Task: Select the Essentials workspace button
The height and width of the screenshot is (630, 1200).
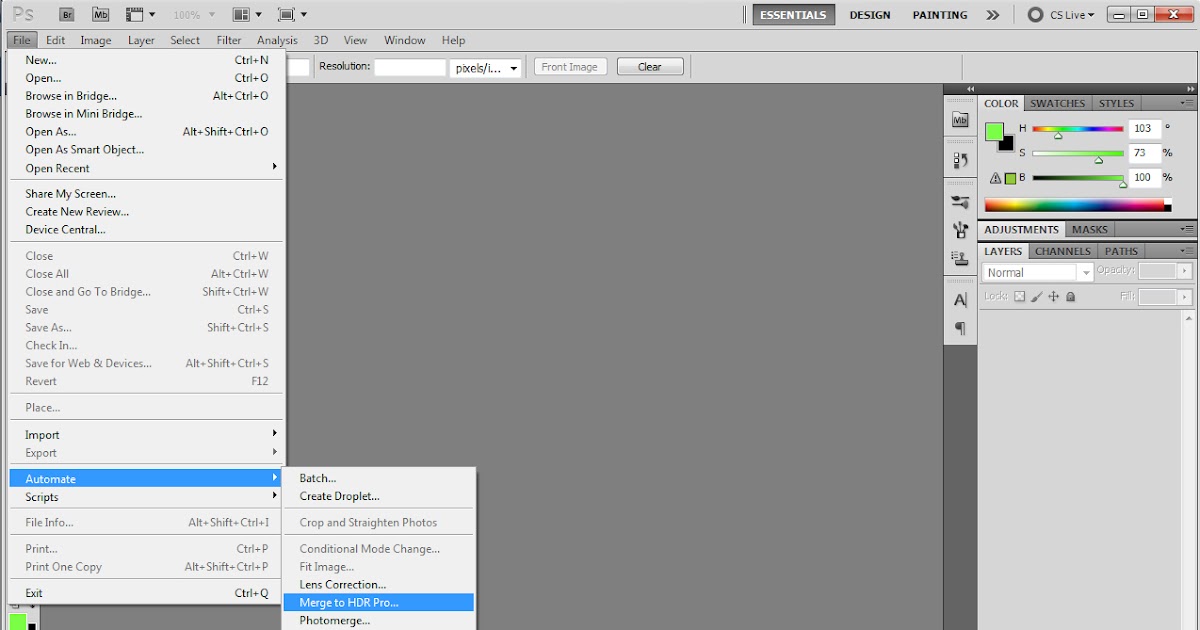Action: click(794, 15)
